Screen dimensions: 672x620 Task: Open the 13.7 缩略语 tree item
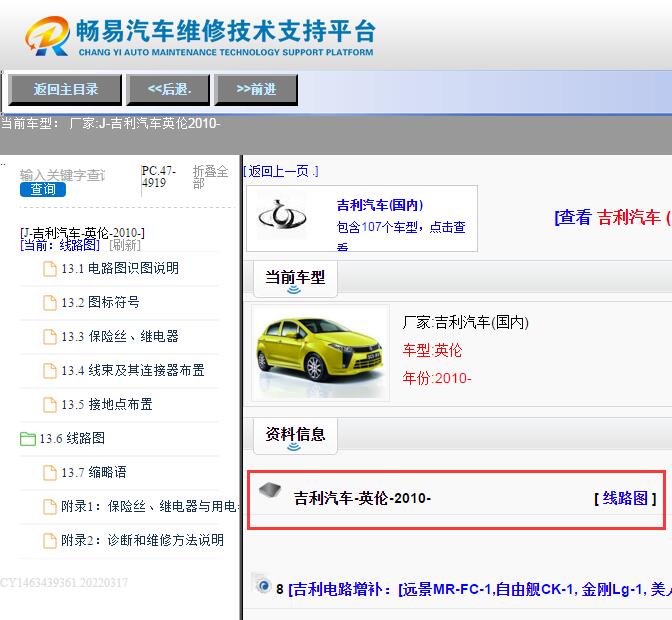[x=94, y=472]
